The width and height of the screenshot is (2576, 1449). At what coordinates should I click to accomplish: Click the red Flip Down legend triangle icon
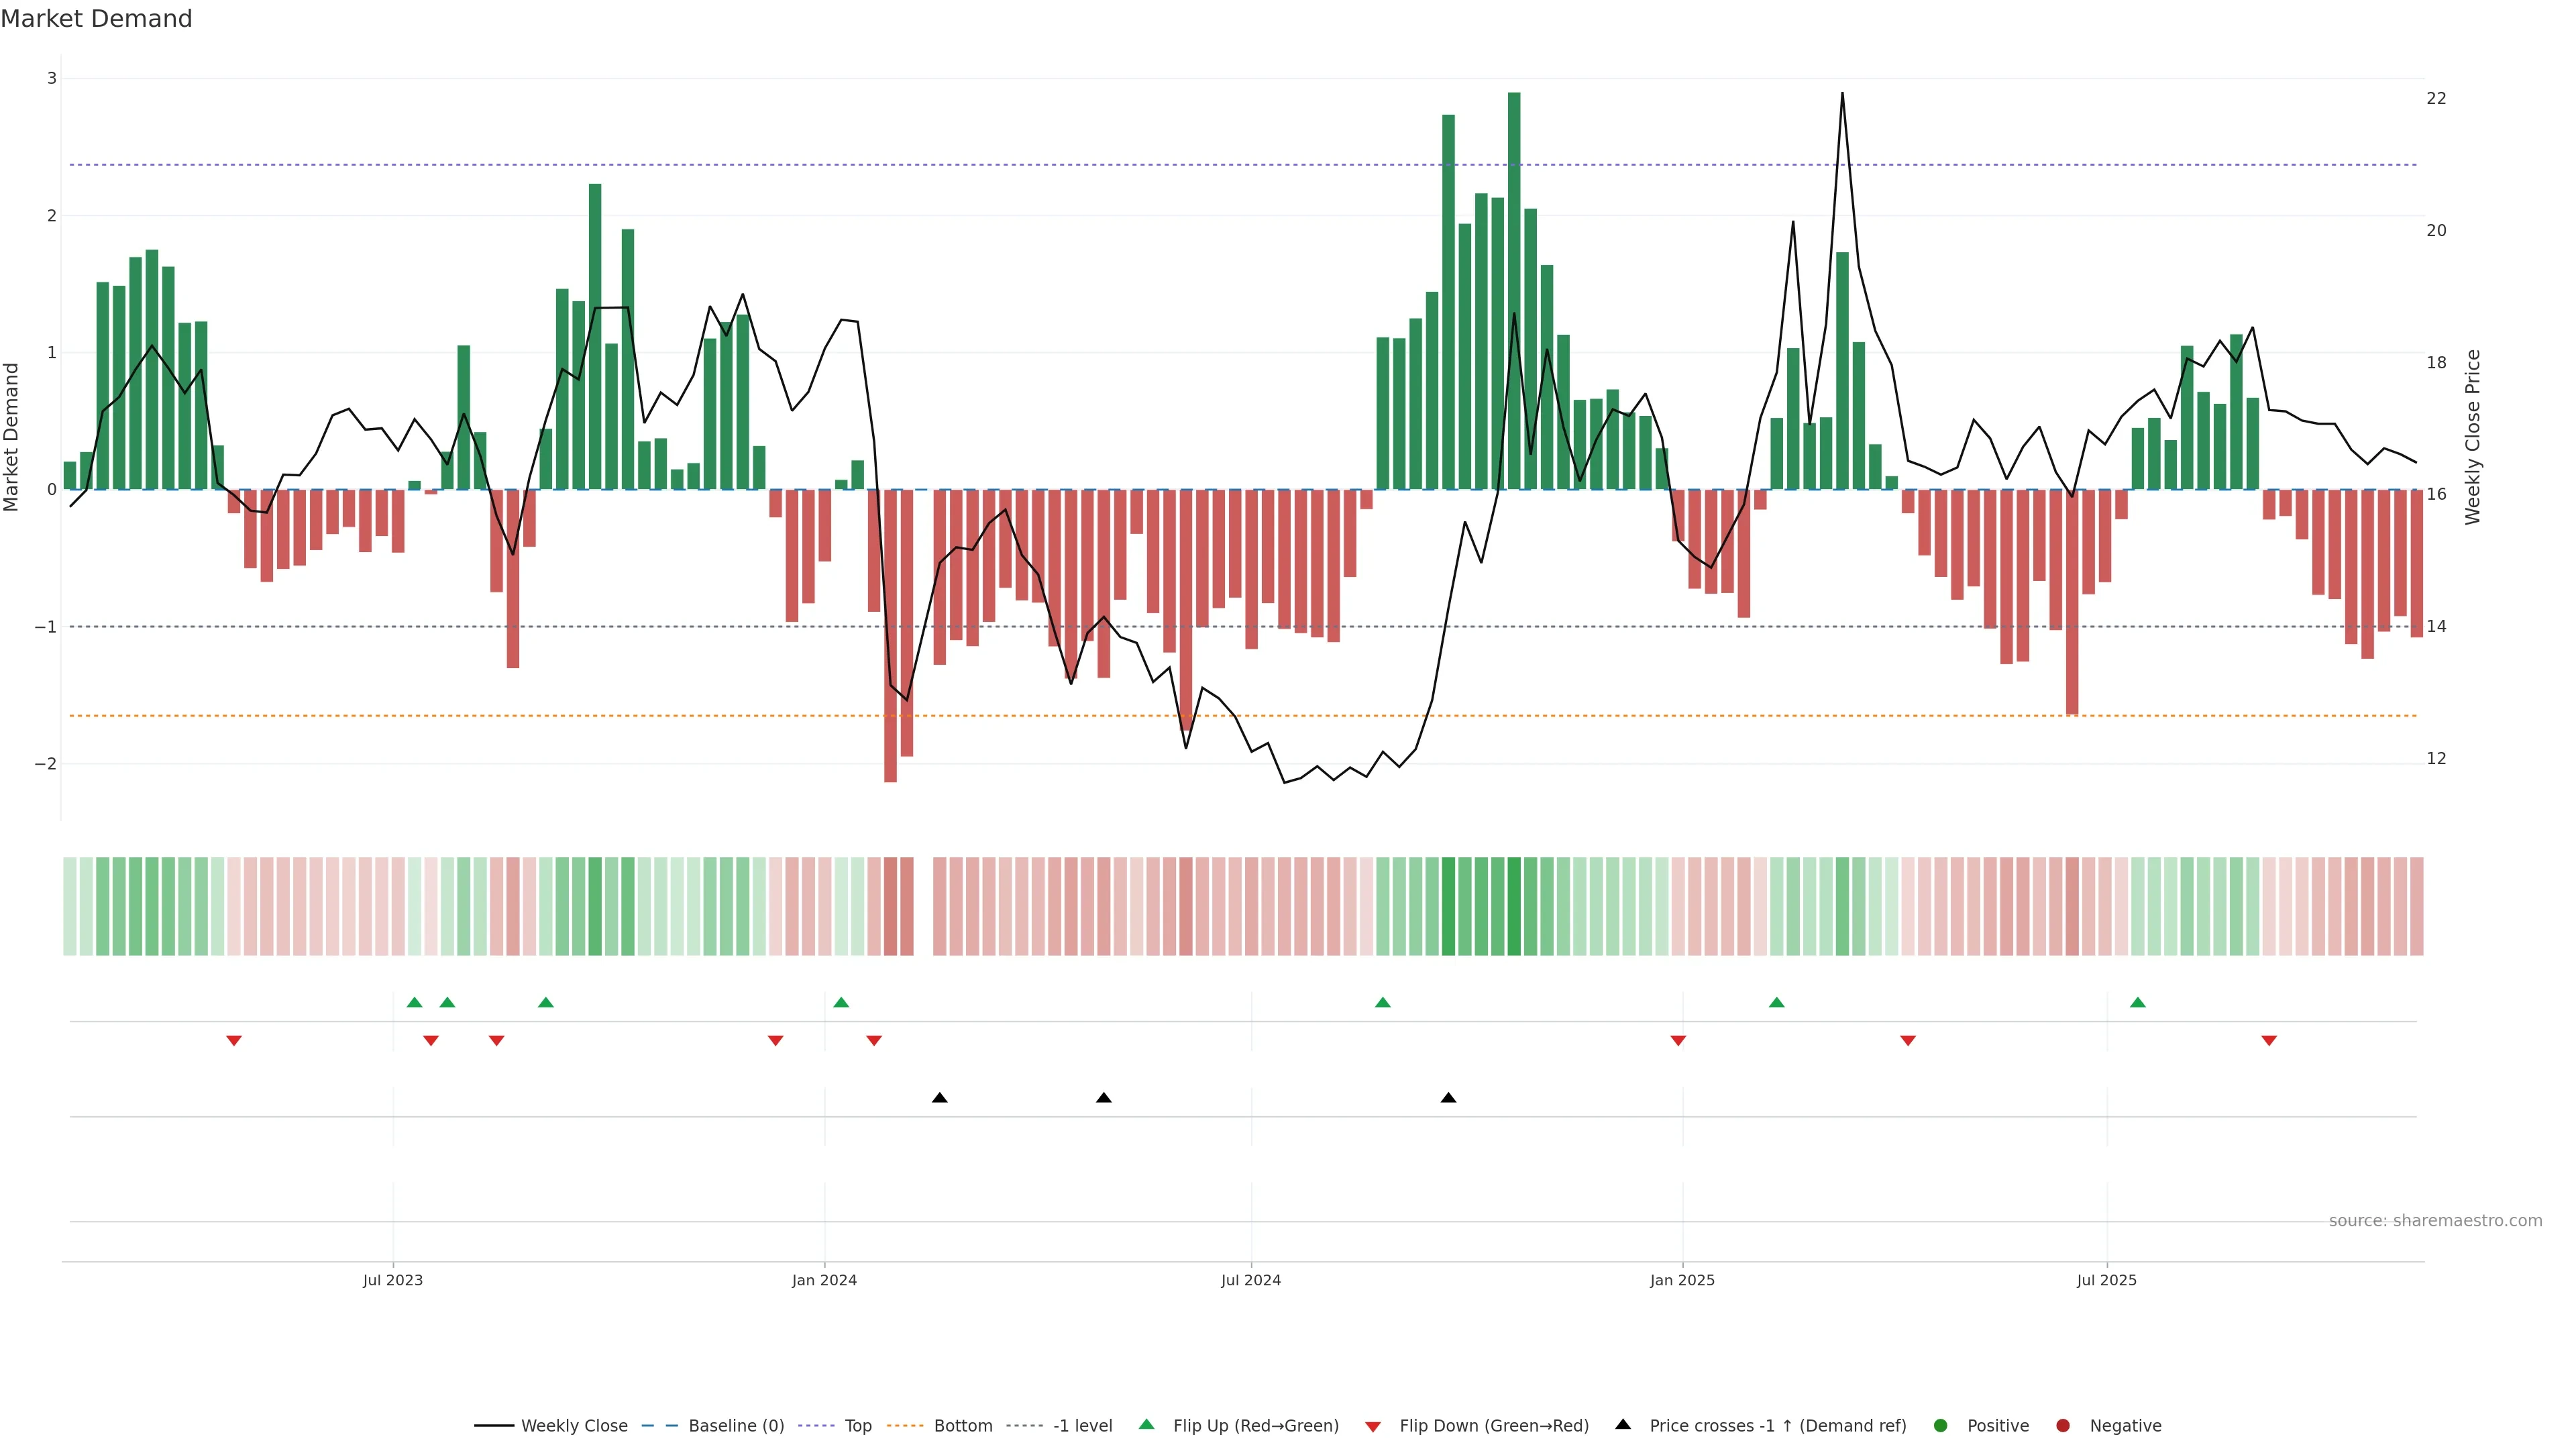coord(1373,1427)
